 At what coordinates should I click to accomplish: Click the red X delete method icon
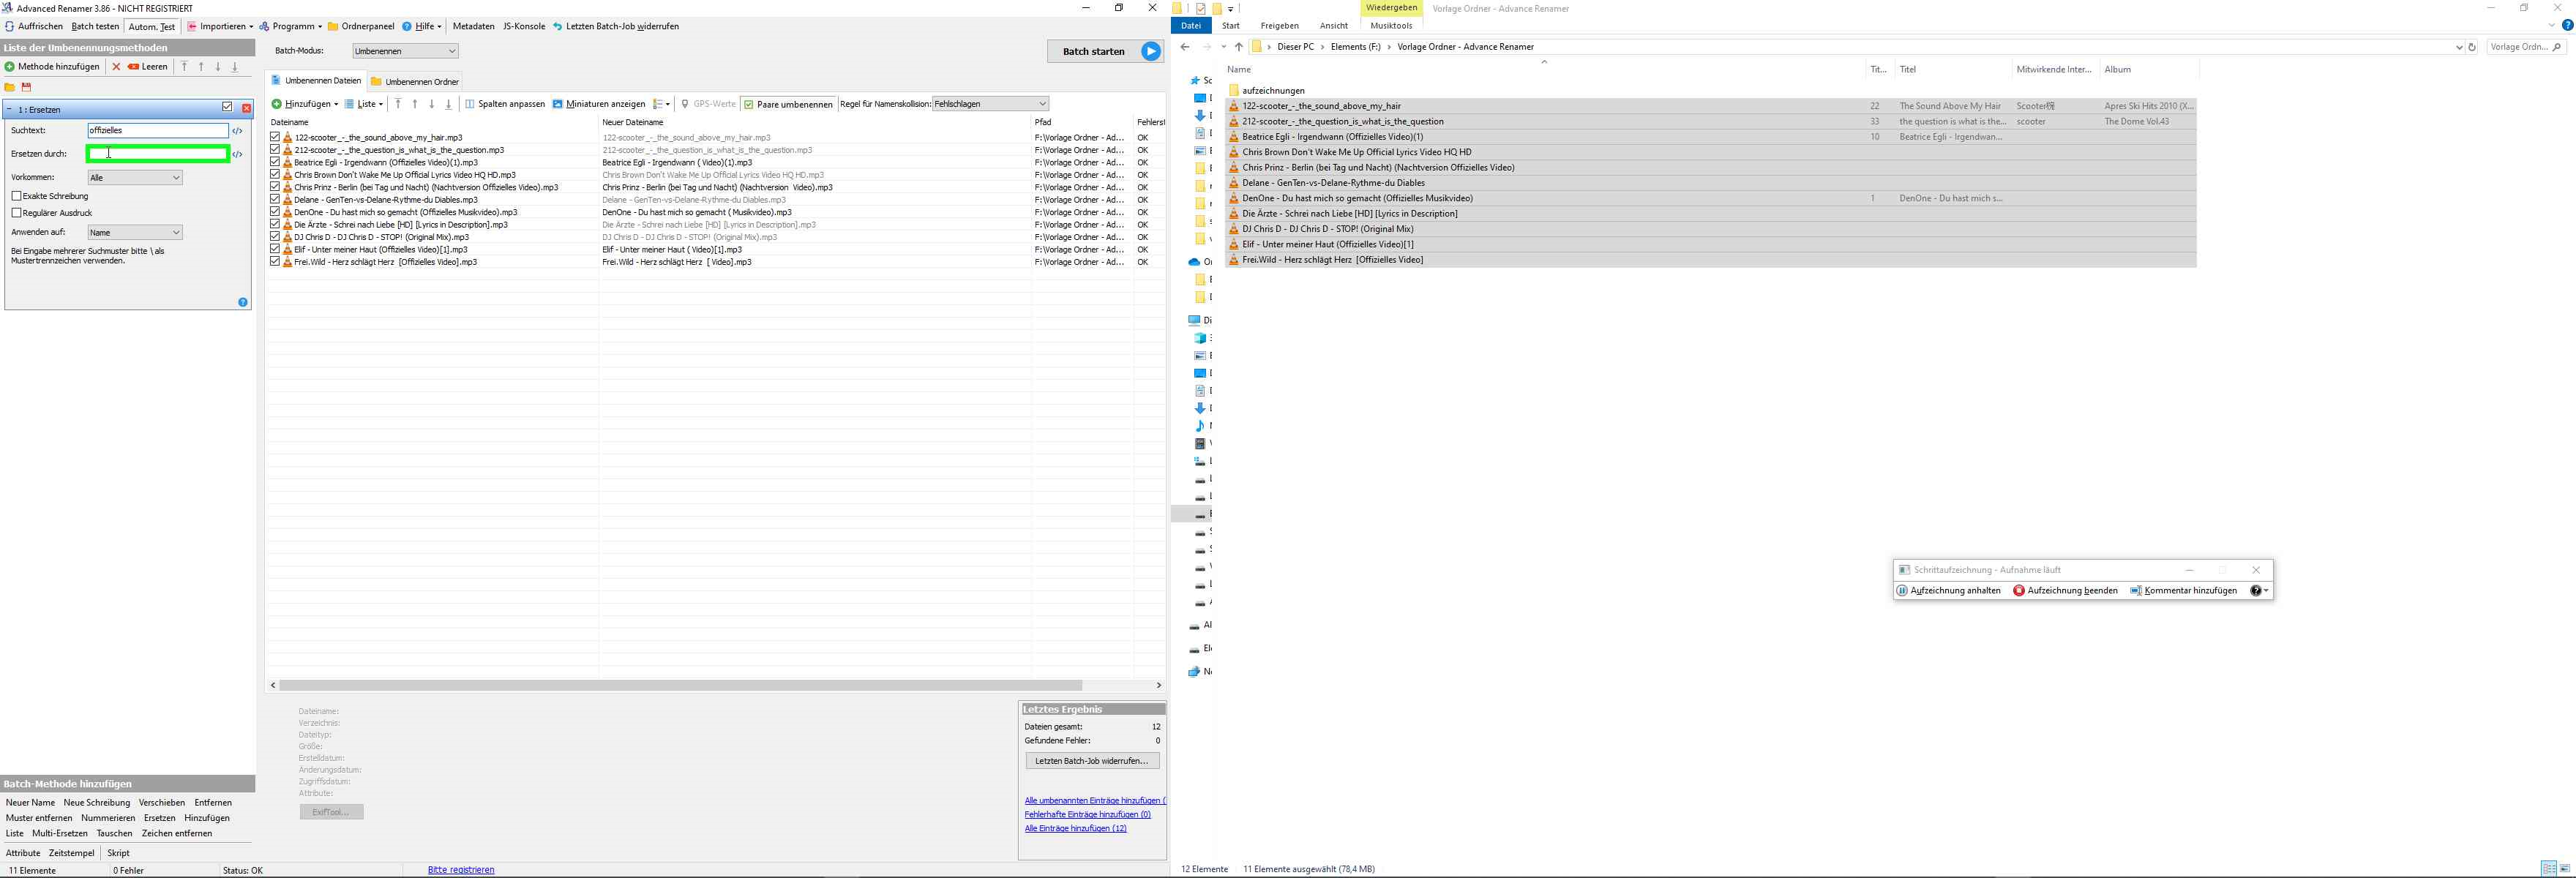116,67
